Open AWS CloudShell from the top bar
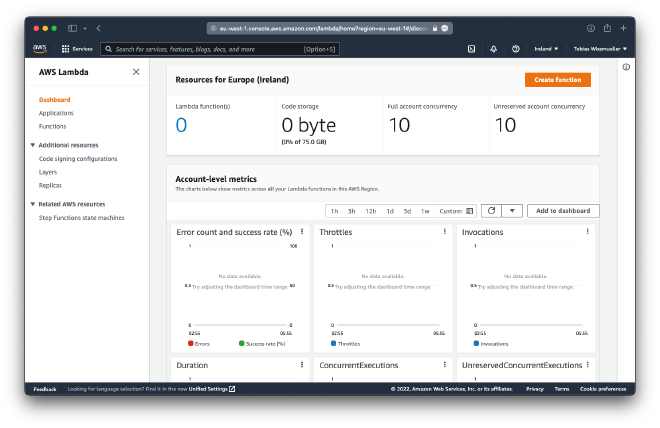660x428 pixels. [x=471, y=48]
